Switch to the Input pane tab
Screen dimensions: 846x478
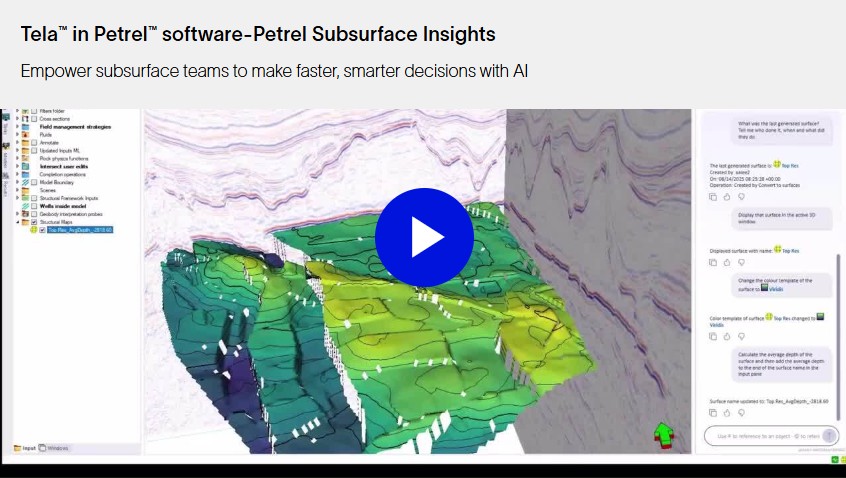point(25,448)
